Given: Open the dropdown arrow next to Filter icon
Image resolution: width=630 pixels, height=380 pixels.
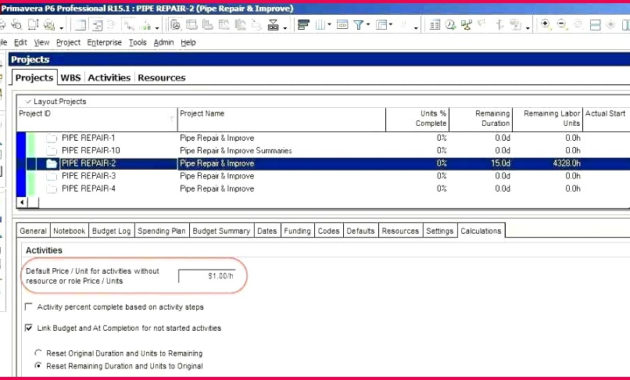Looking at the screenshot, I should [368, 25].
